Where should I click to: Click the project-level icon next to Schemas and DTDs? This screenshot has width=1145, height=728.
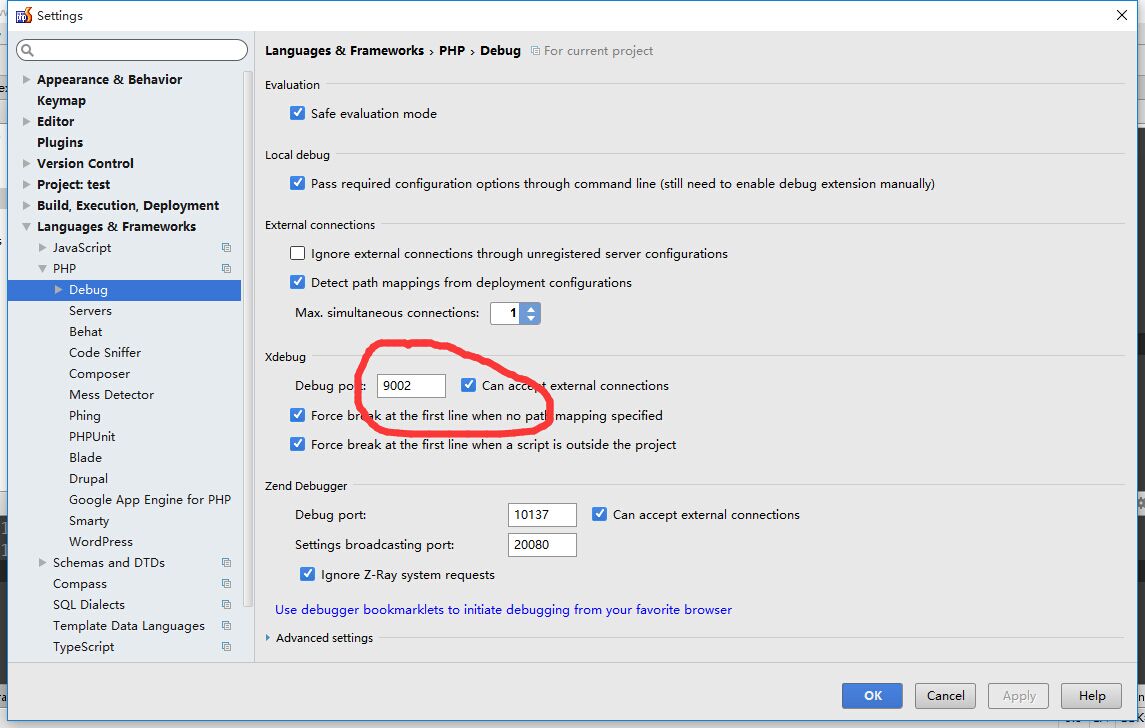click(226, 563)
